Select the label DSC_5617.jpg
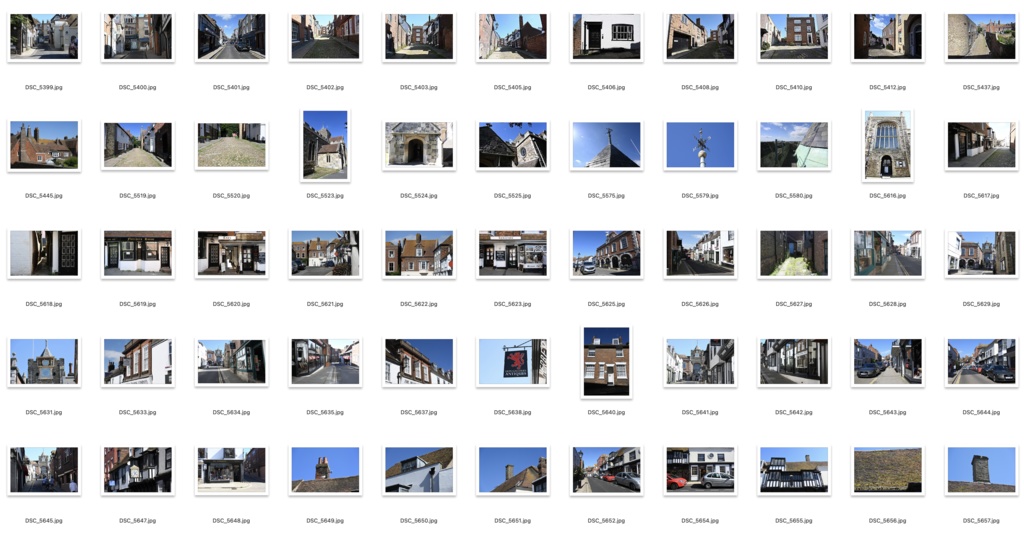Screen dimensions: 1024x533 981,195
